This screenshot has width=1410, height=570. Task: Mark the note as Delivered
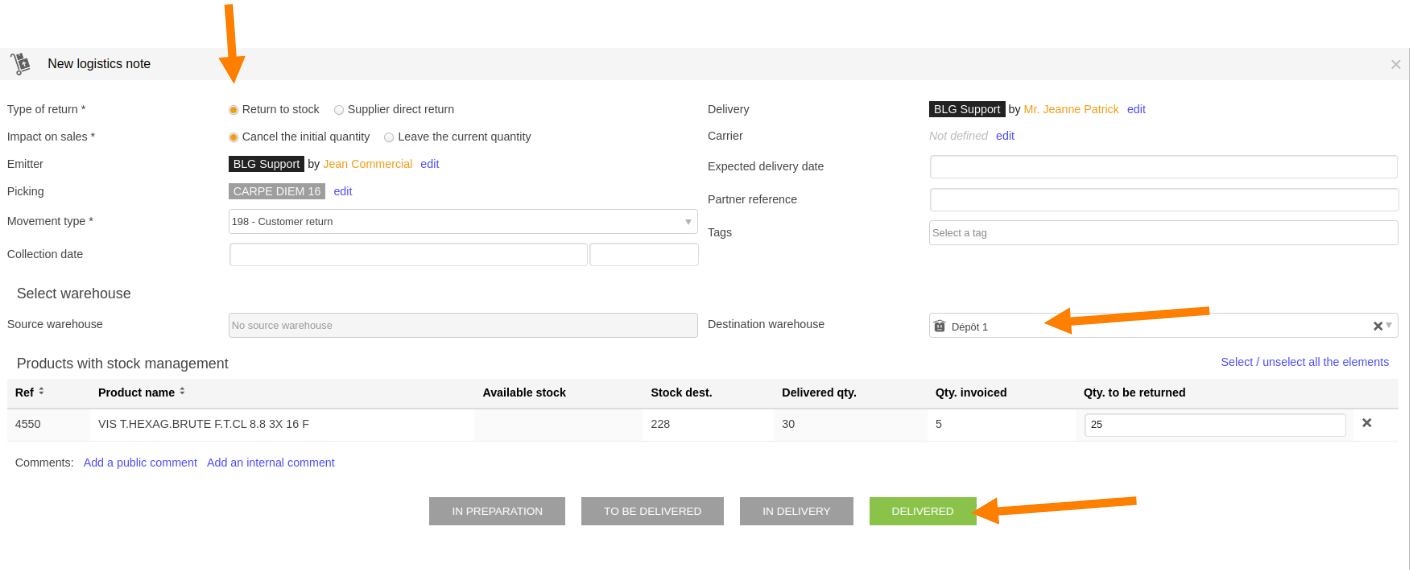tap(922, 511)
